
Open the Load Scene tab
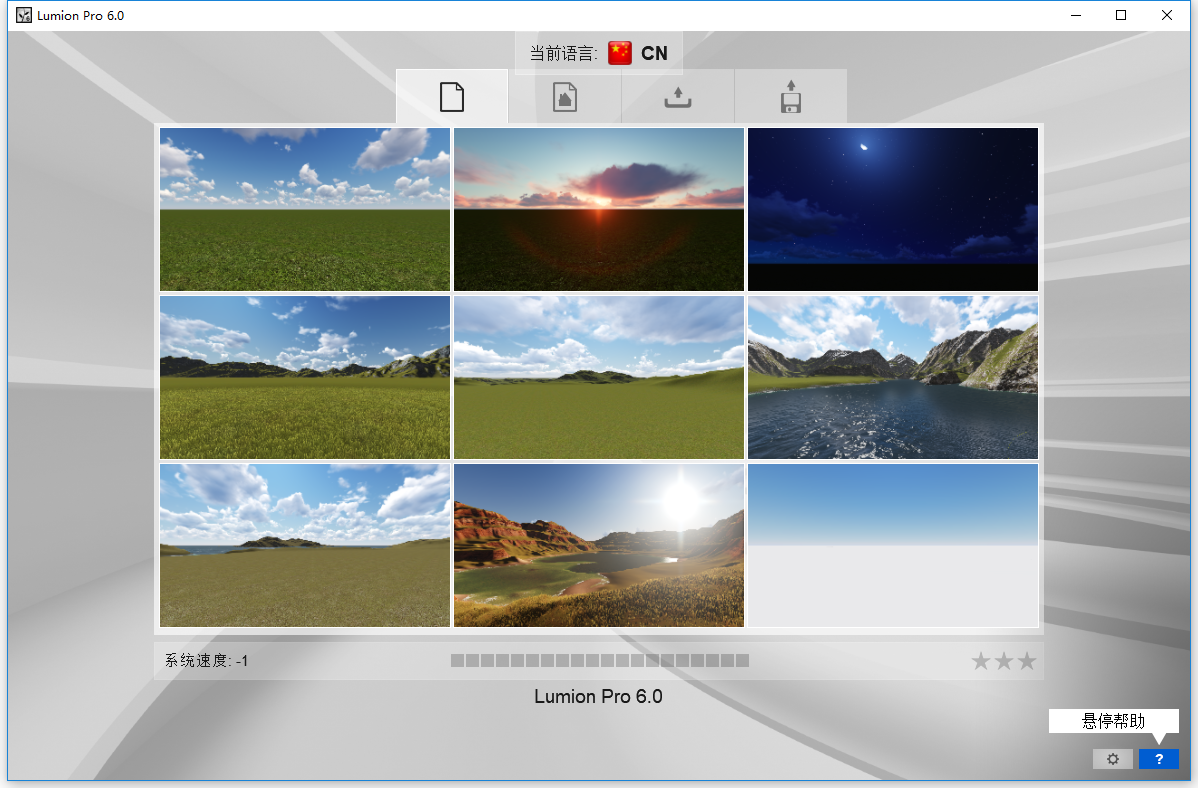(x=678, y=97)
